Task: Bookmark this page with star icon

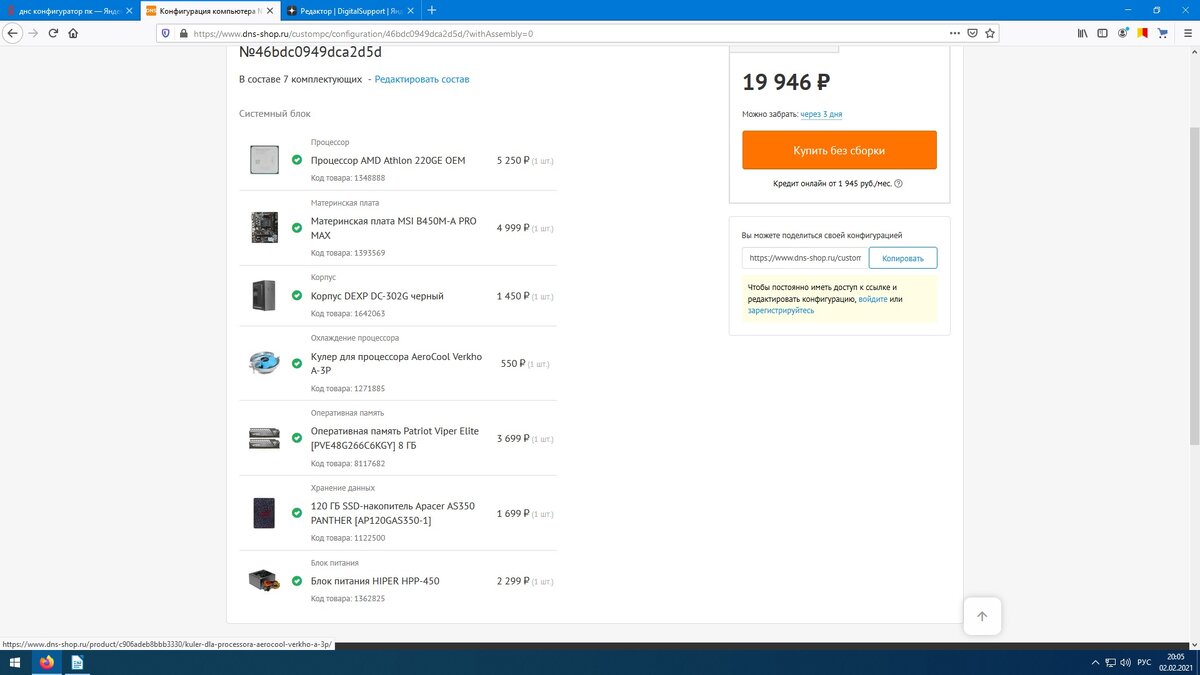Action: point(990,33)
